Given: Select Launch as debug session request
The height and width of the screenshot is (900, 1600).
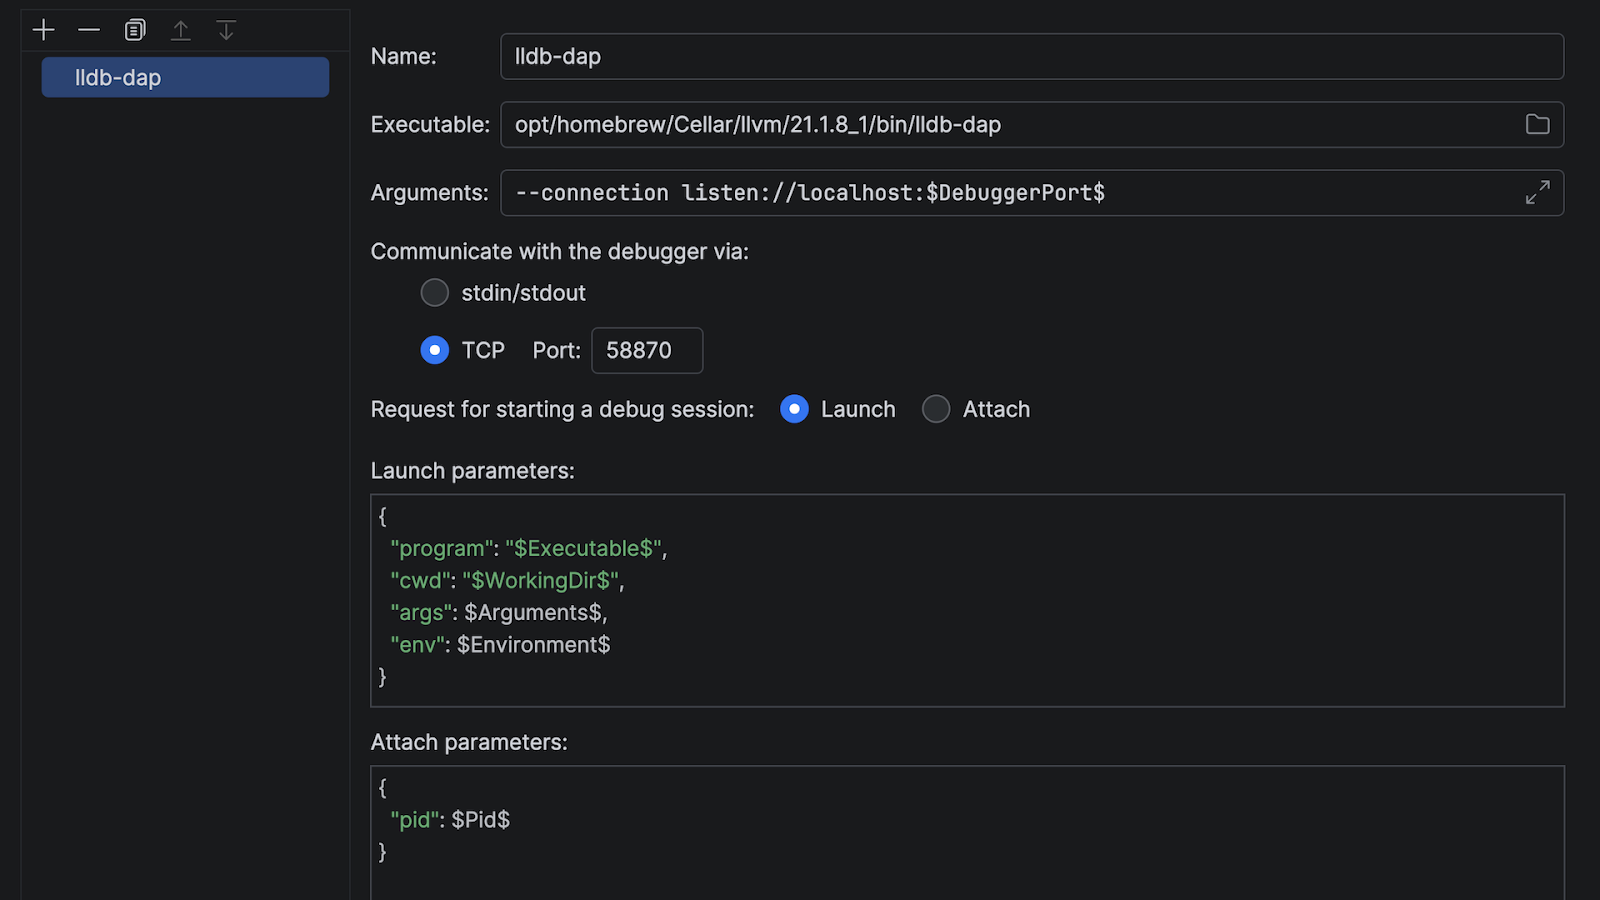Looking at the screenshot, I should point(794,409).
